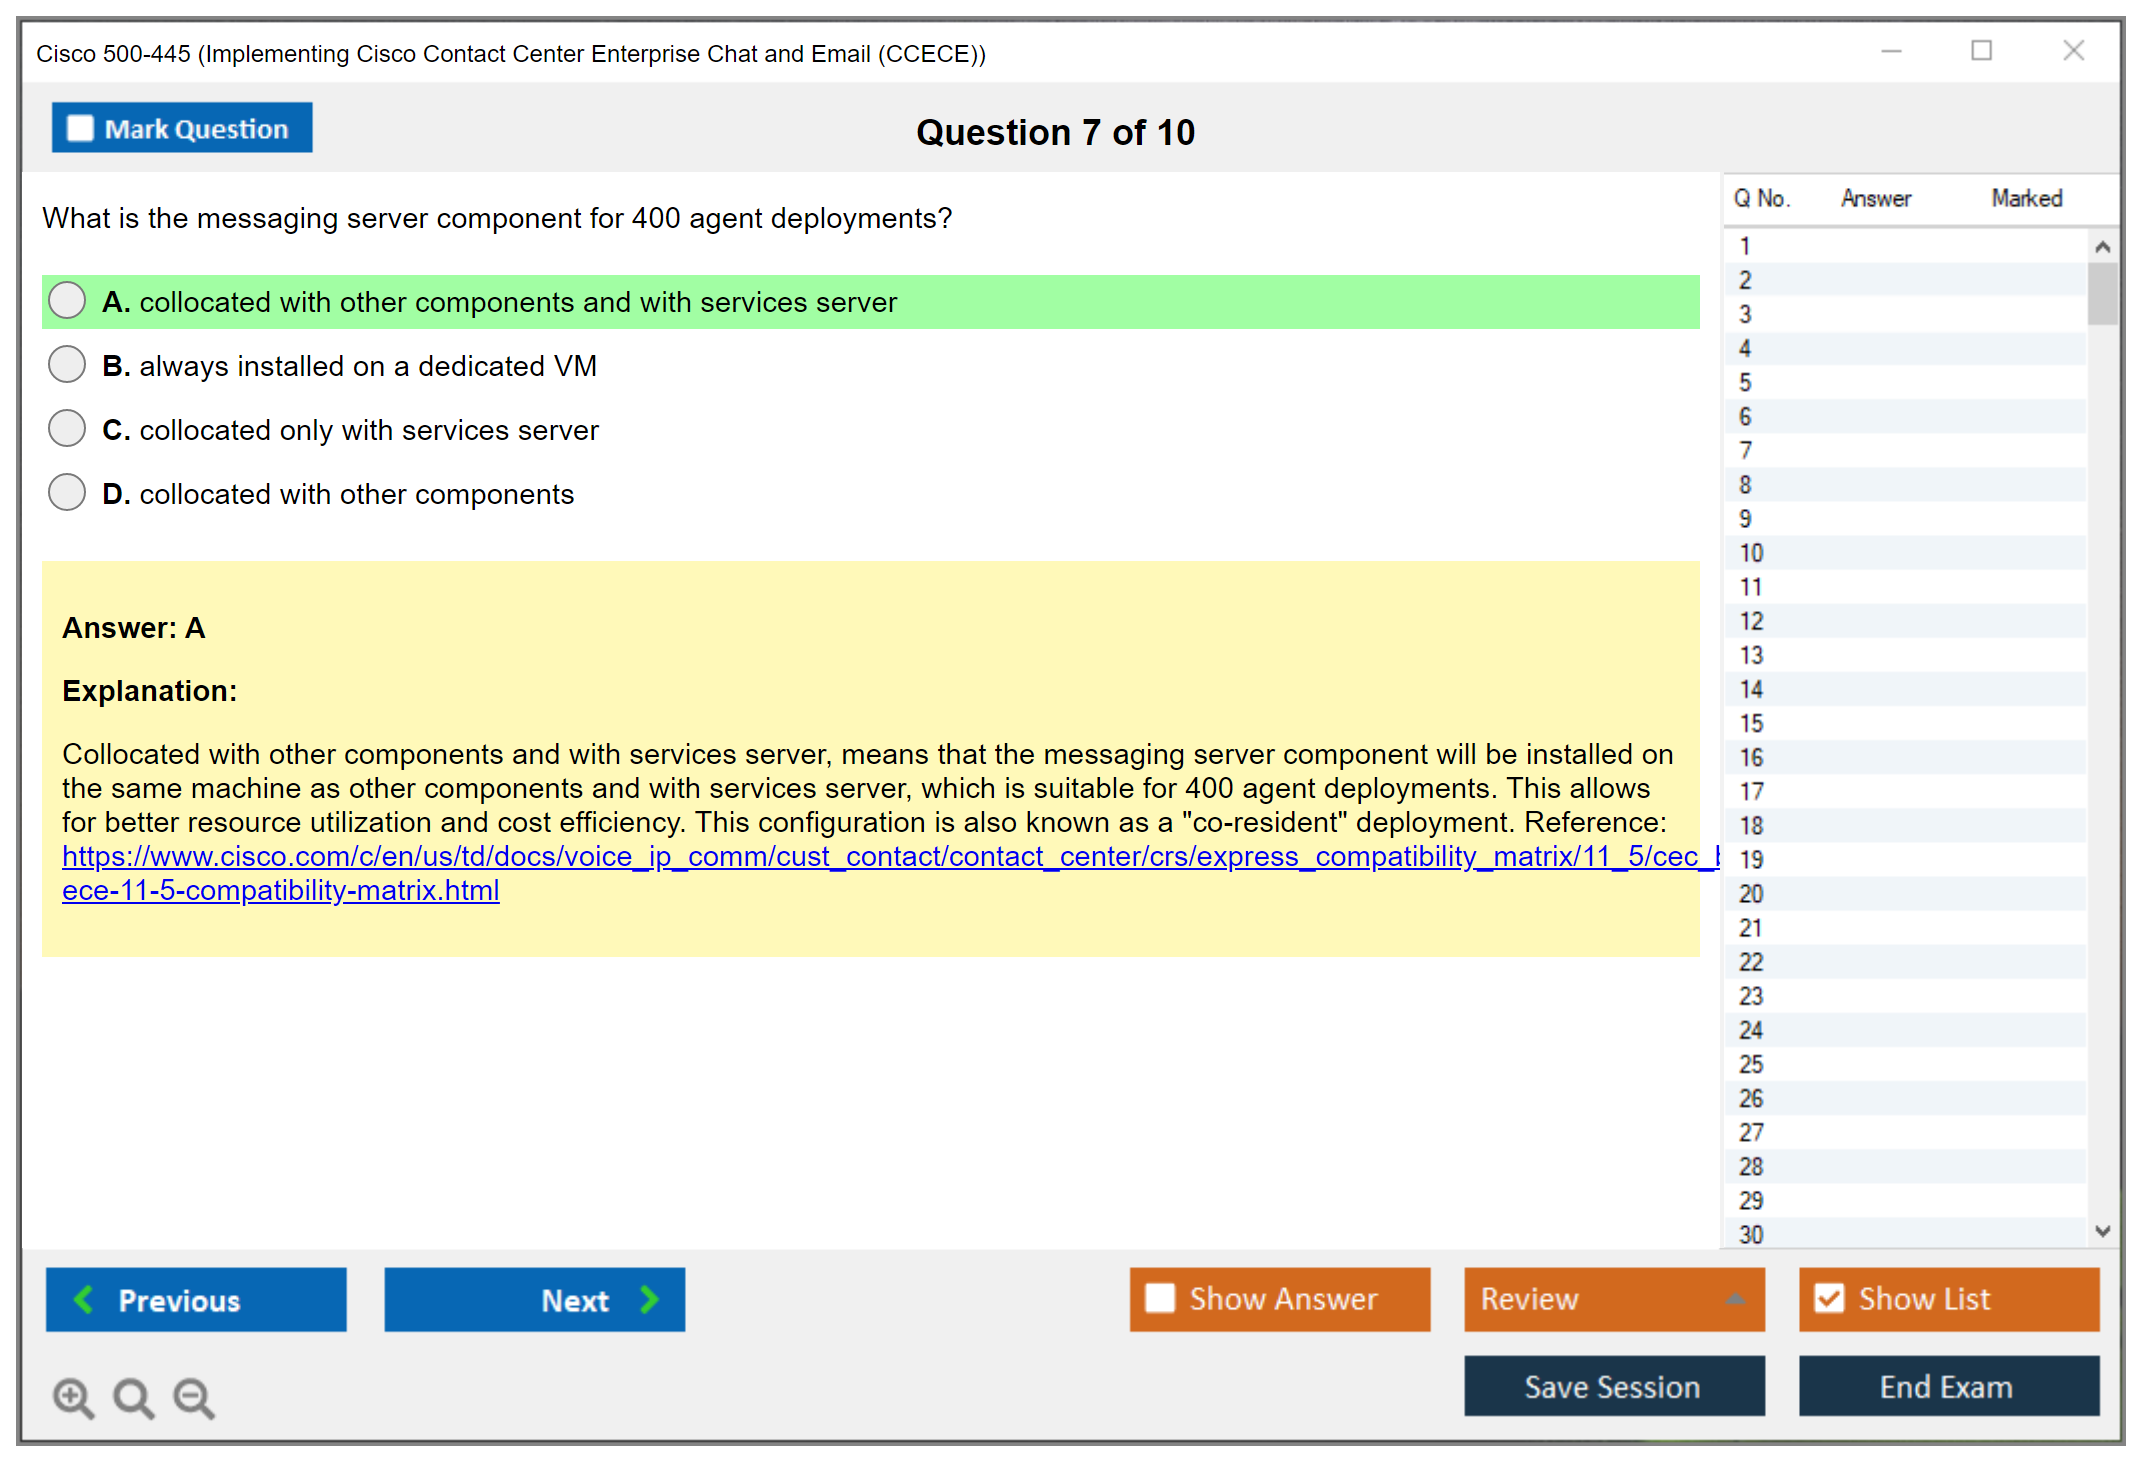Screen dimensions: 2150x1470
Task: Click the zoom out magnifier icon
Action: coord(193,1397)
